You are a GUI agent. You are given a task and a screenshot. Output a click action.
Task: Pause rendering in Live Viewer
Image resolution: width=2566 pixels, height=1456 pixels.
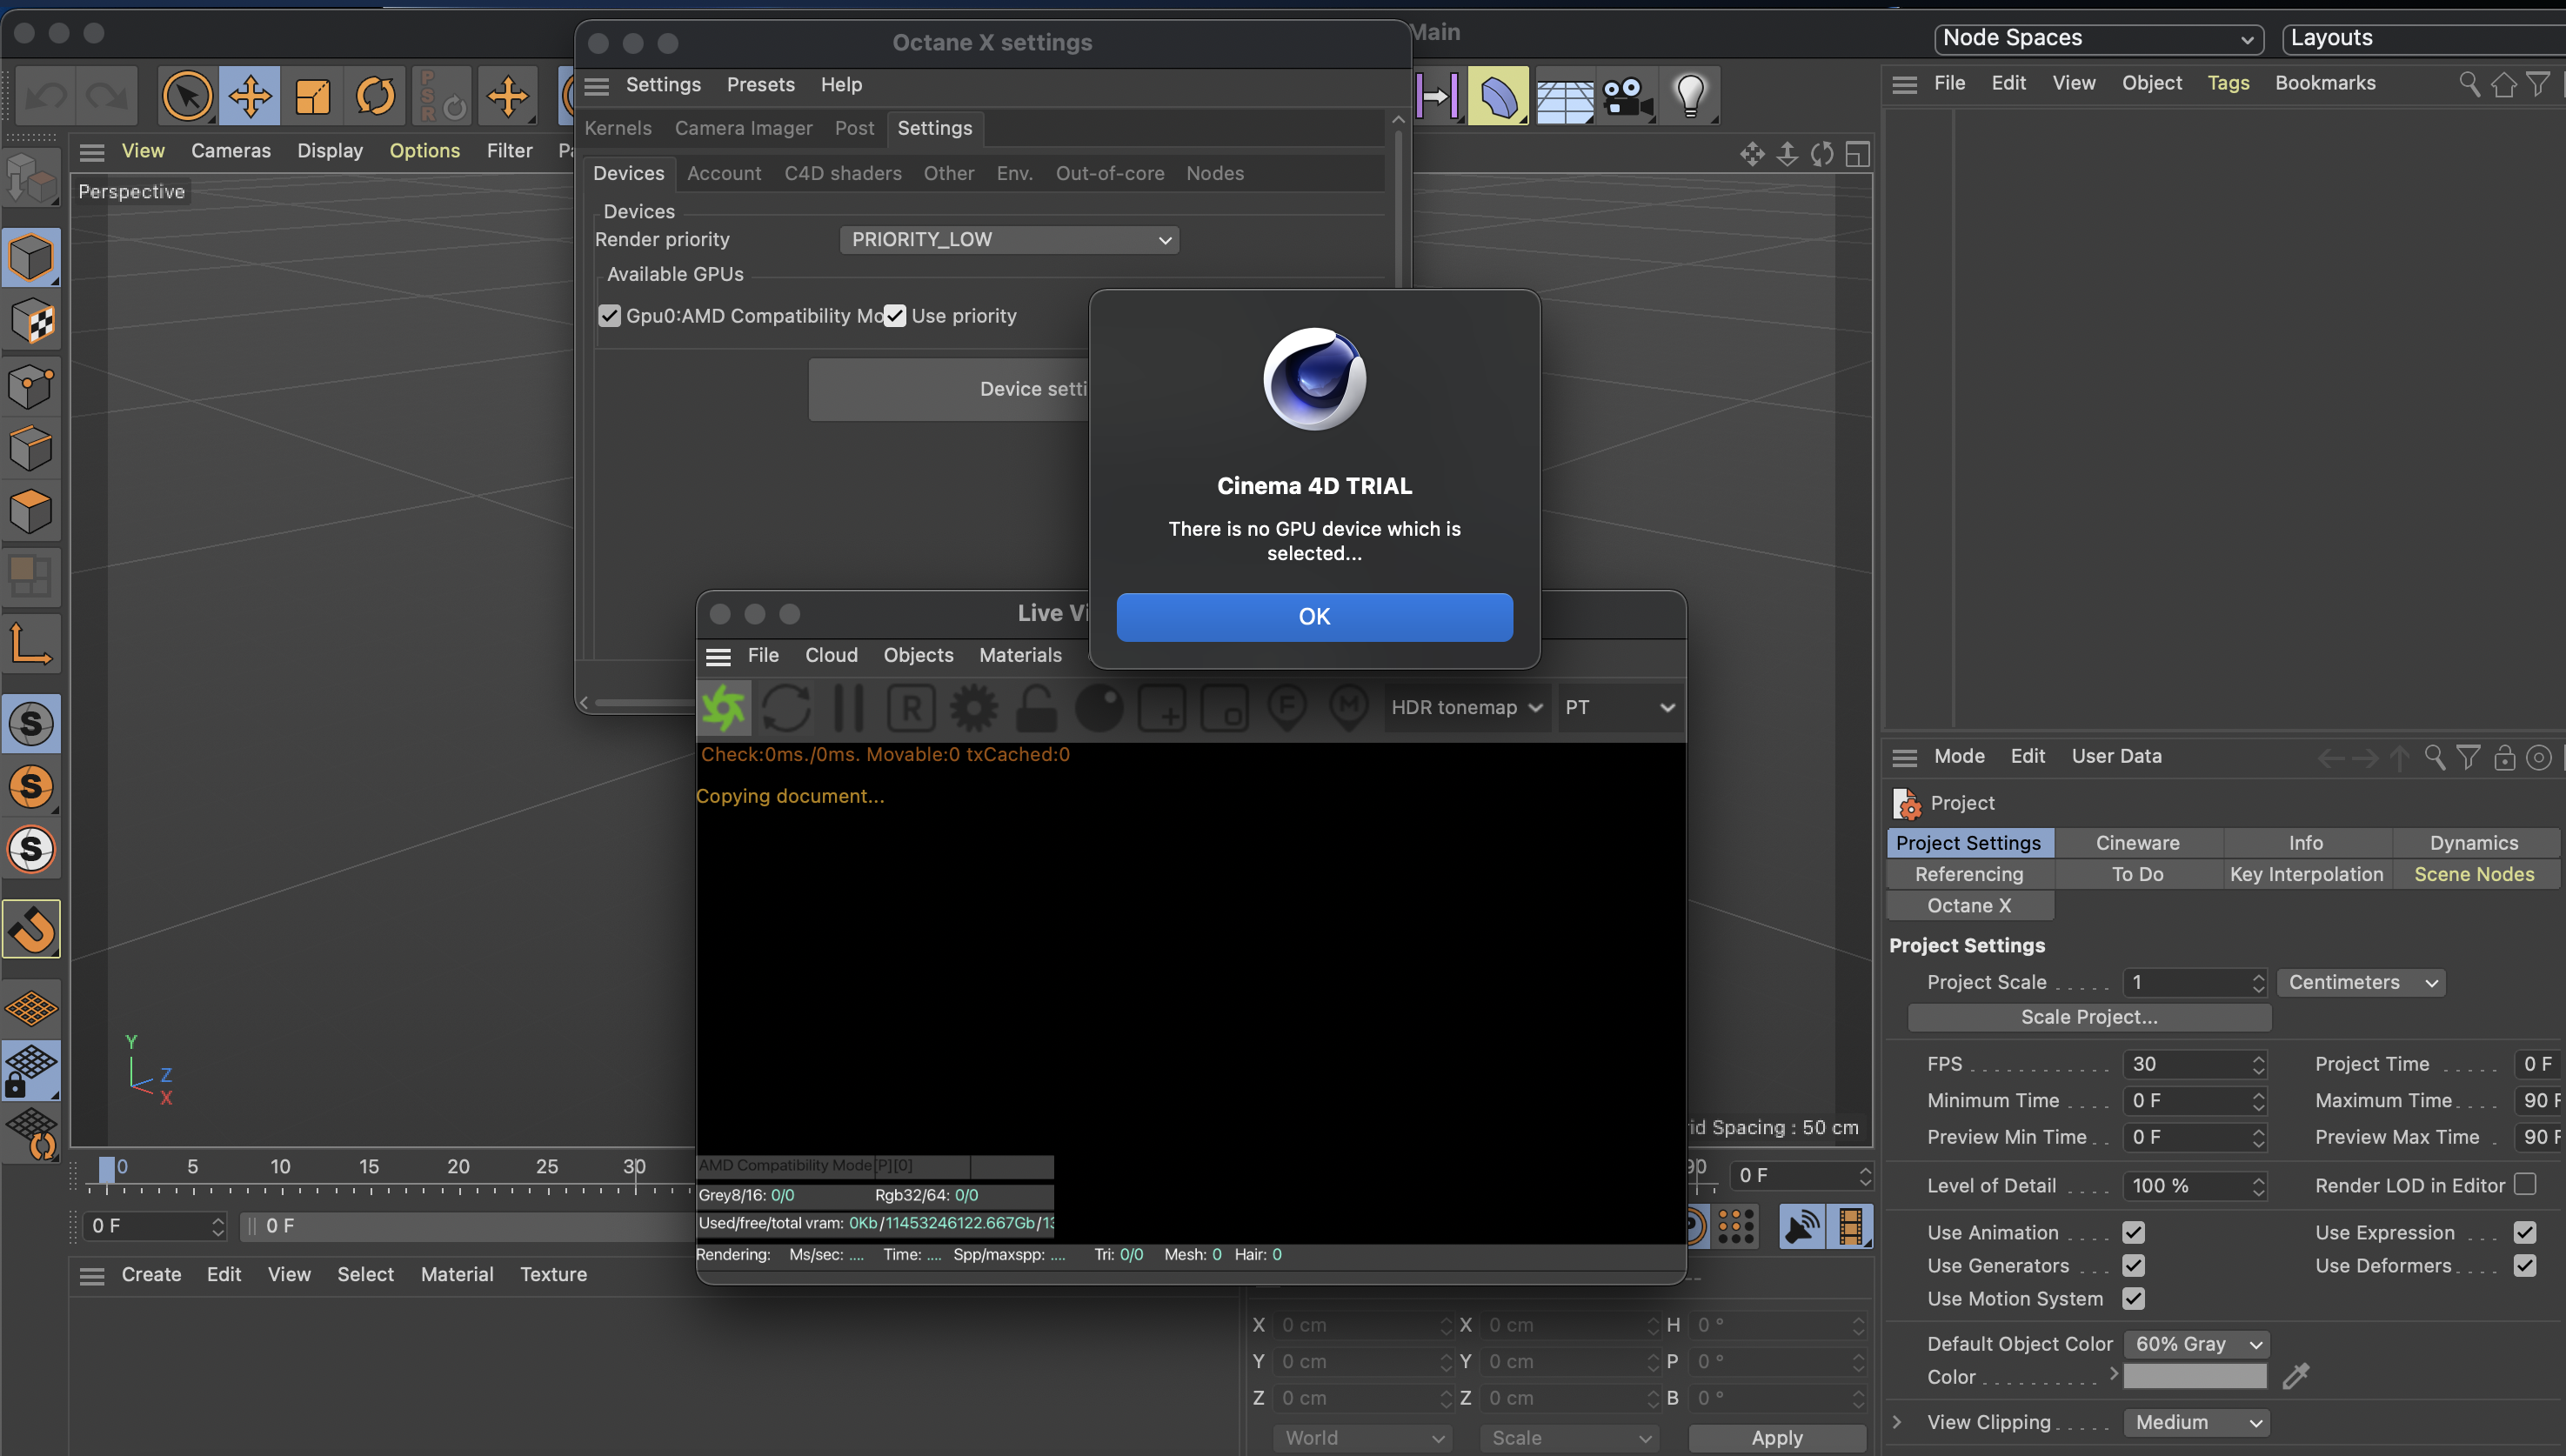click(x=848, y=708)
